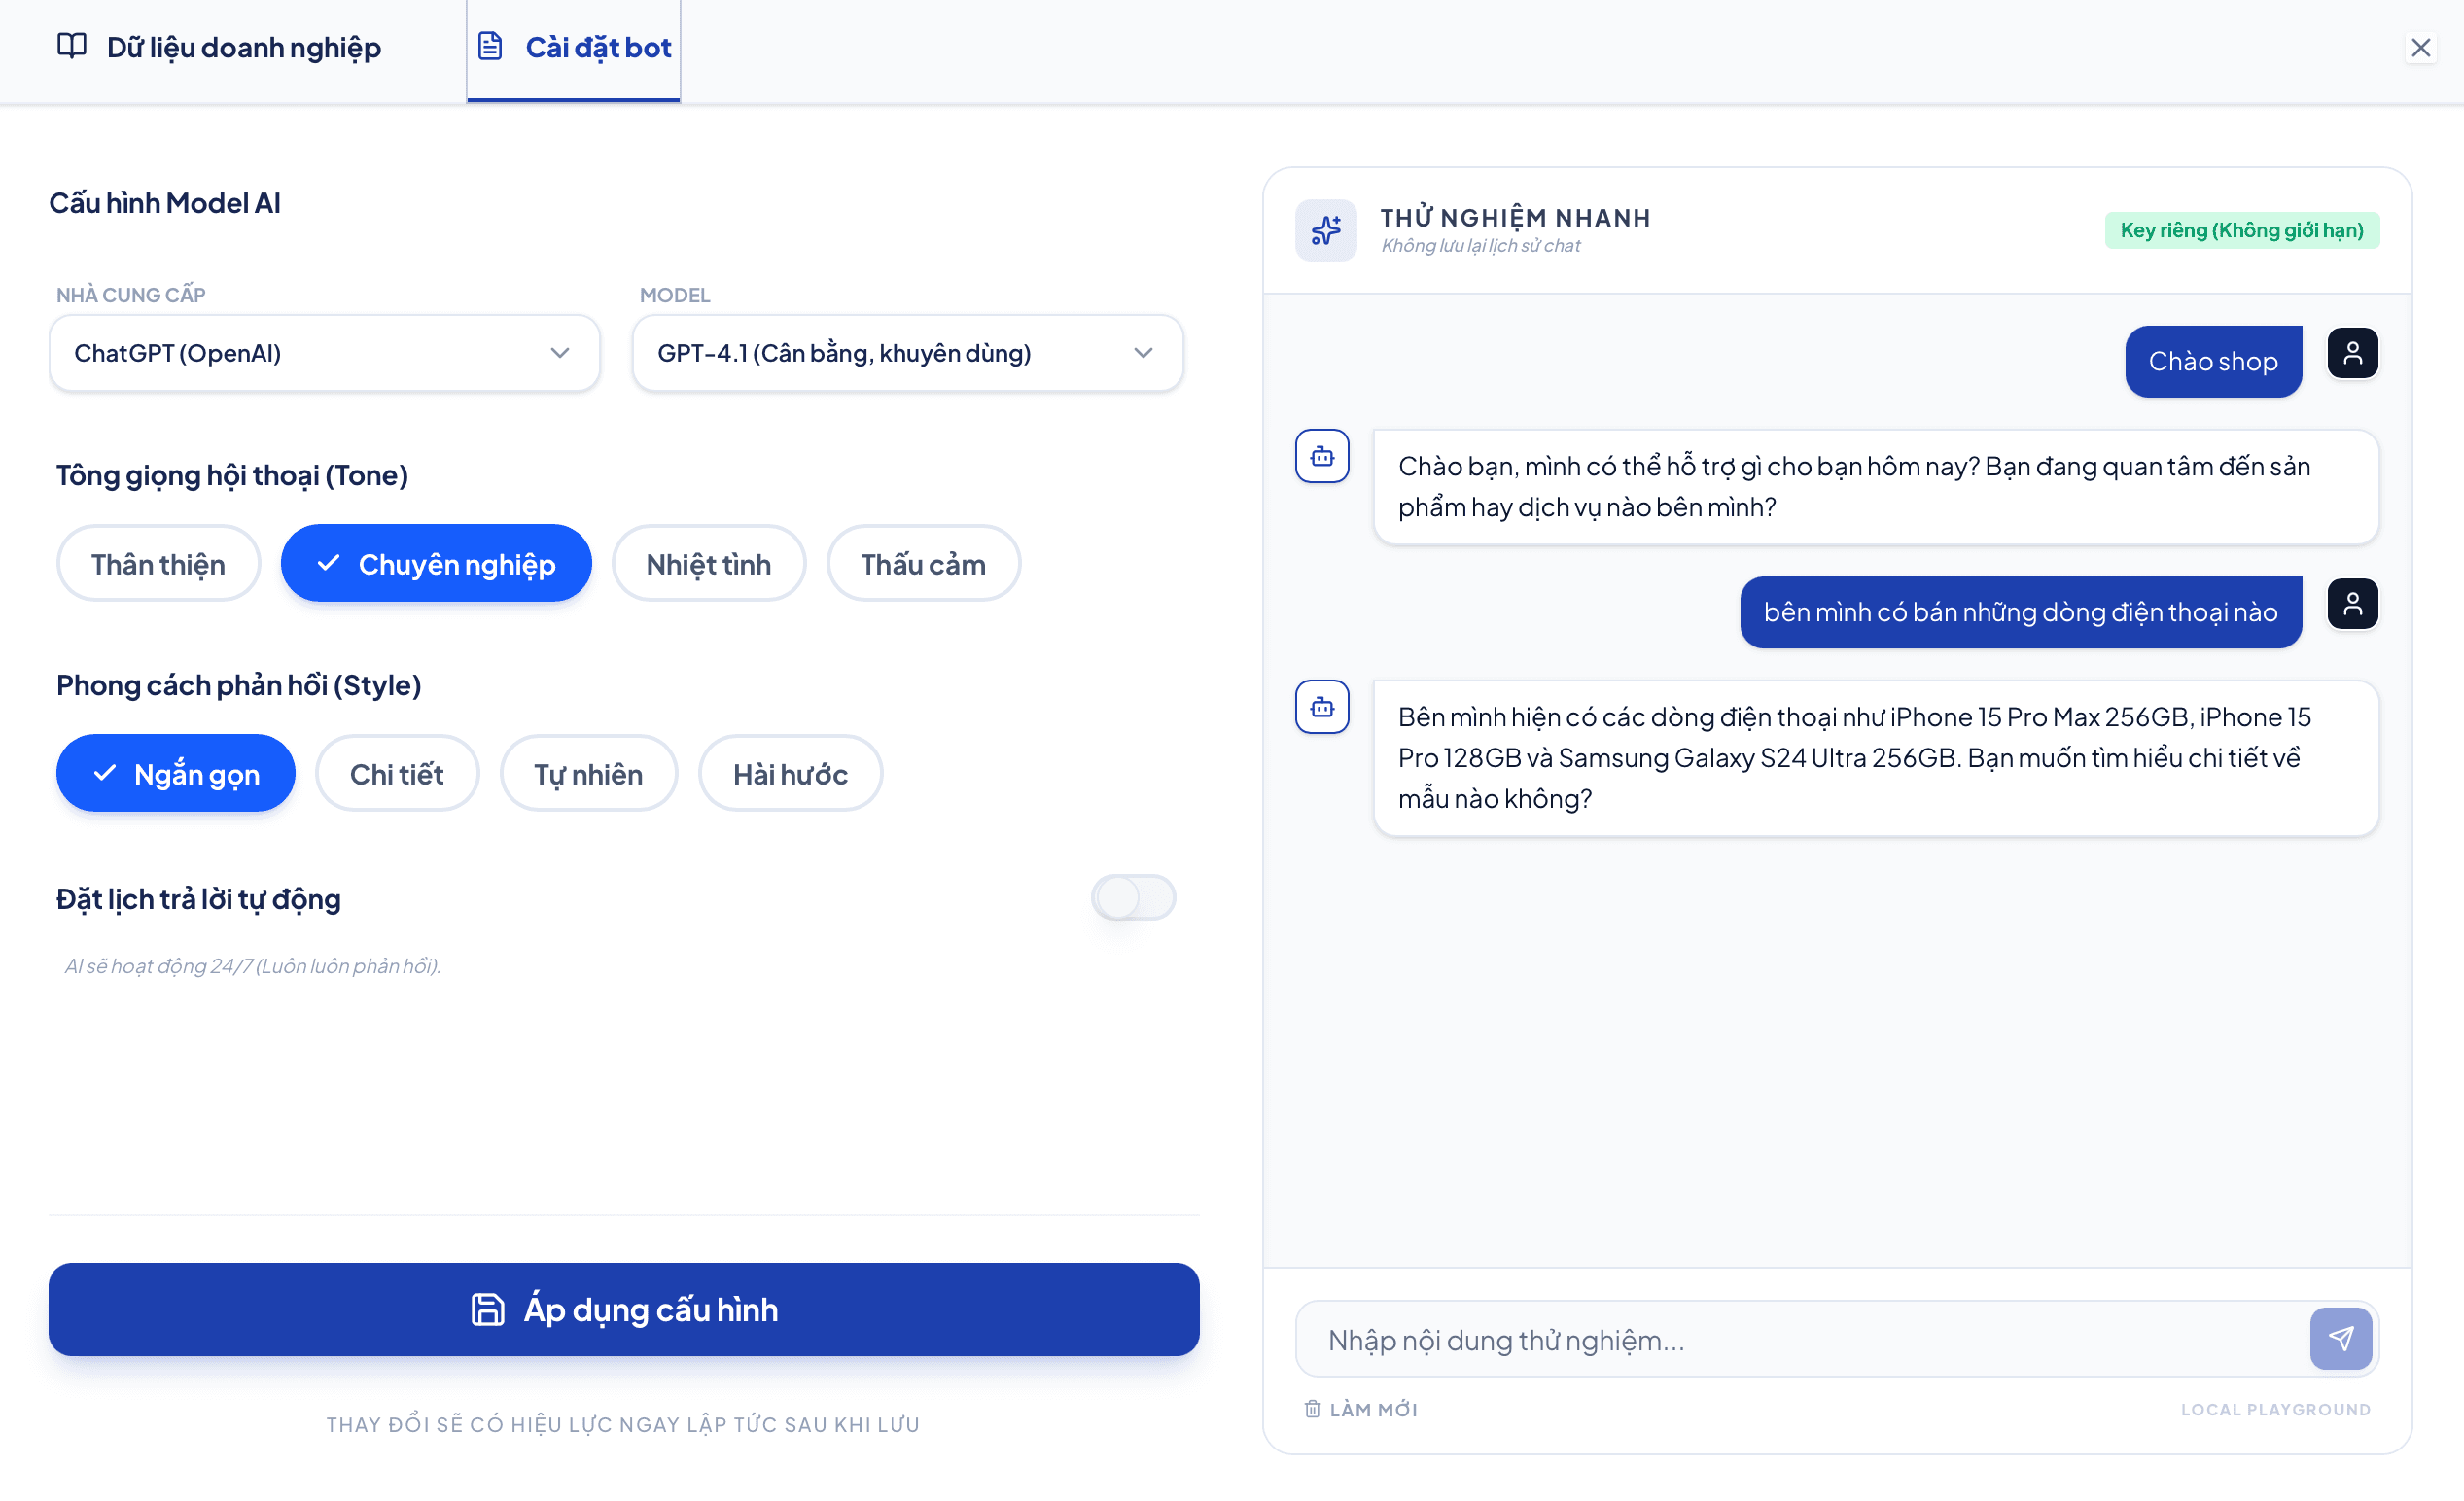Screen dimensions: 2464x1501
Task: Click the document icon in Cài đặt bot
Action: point(490,46)
